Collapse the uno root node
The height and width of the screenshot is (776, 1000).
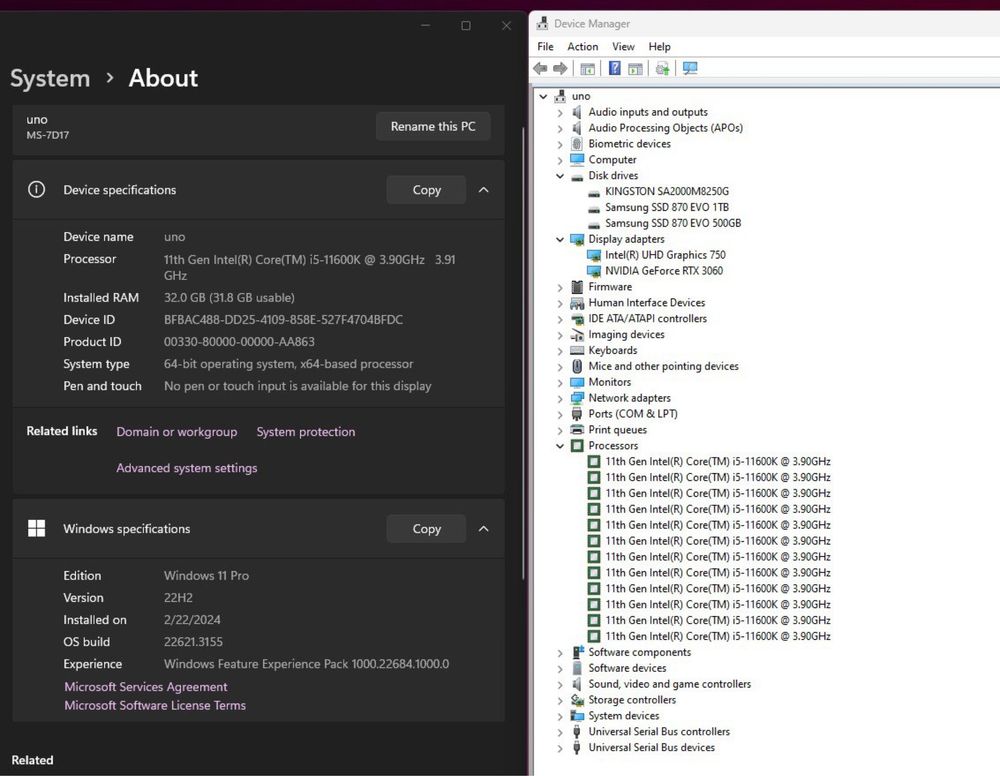(x=543, y=96)
